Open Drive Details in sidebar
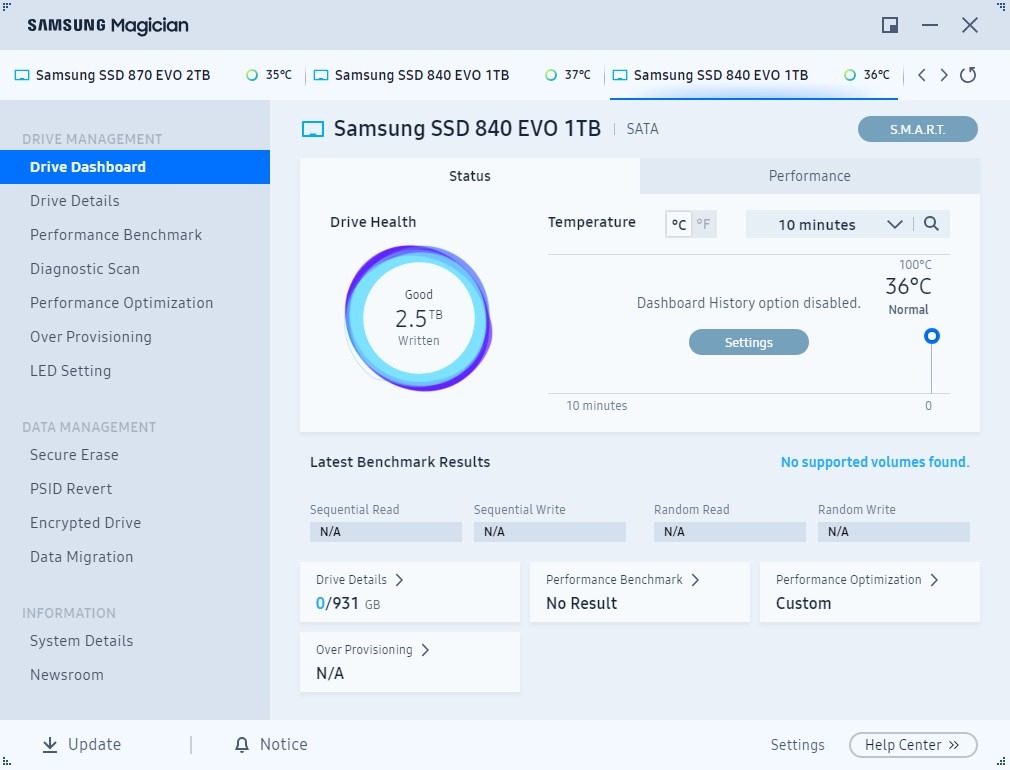 (x=135, y=201)
